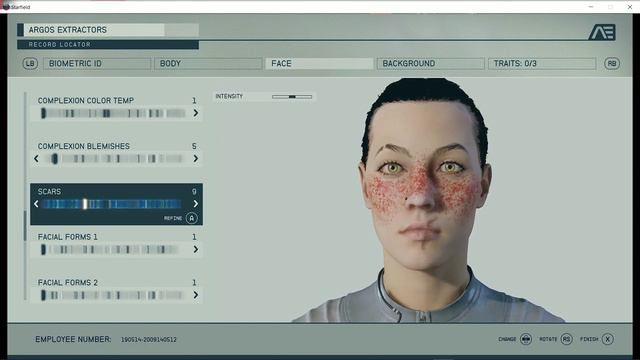
Task: Click the LB bumper icon
Action: pyautogui.click(x=30, y=63)
